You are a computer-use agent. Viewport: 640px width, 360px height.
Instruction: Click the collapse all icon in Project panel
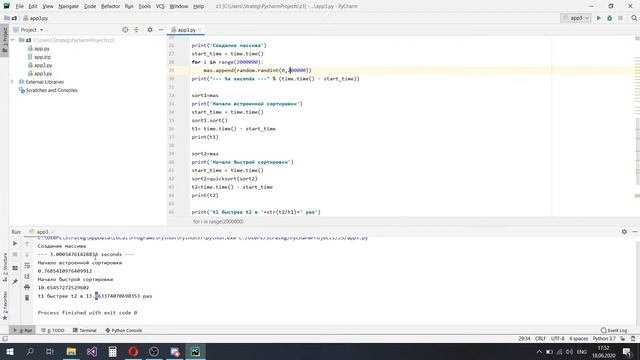136,30
